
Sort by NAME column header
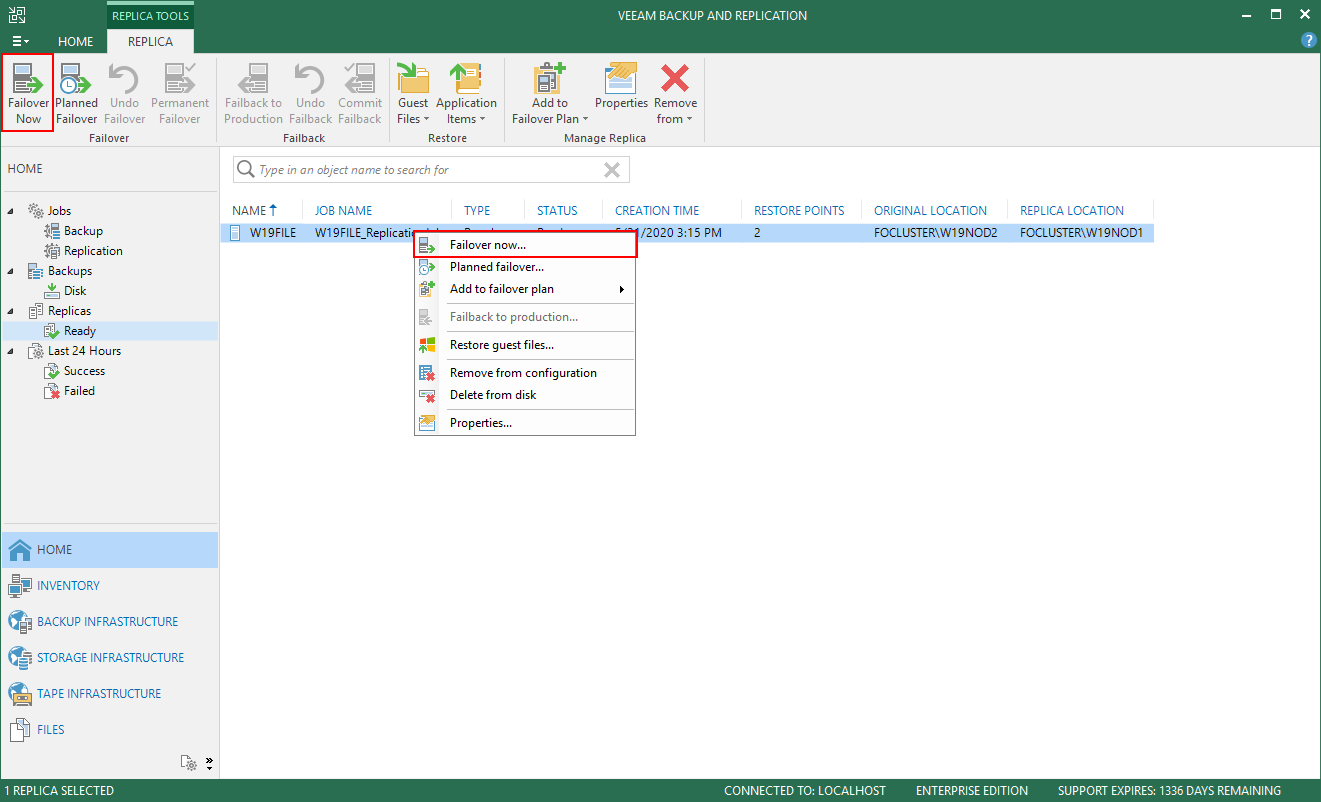point(250,210)
